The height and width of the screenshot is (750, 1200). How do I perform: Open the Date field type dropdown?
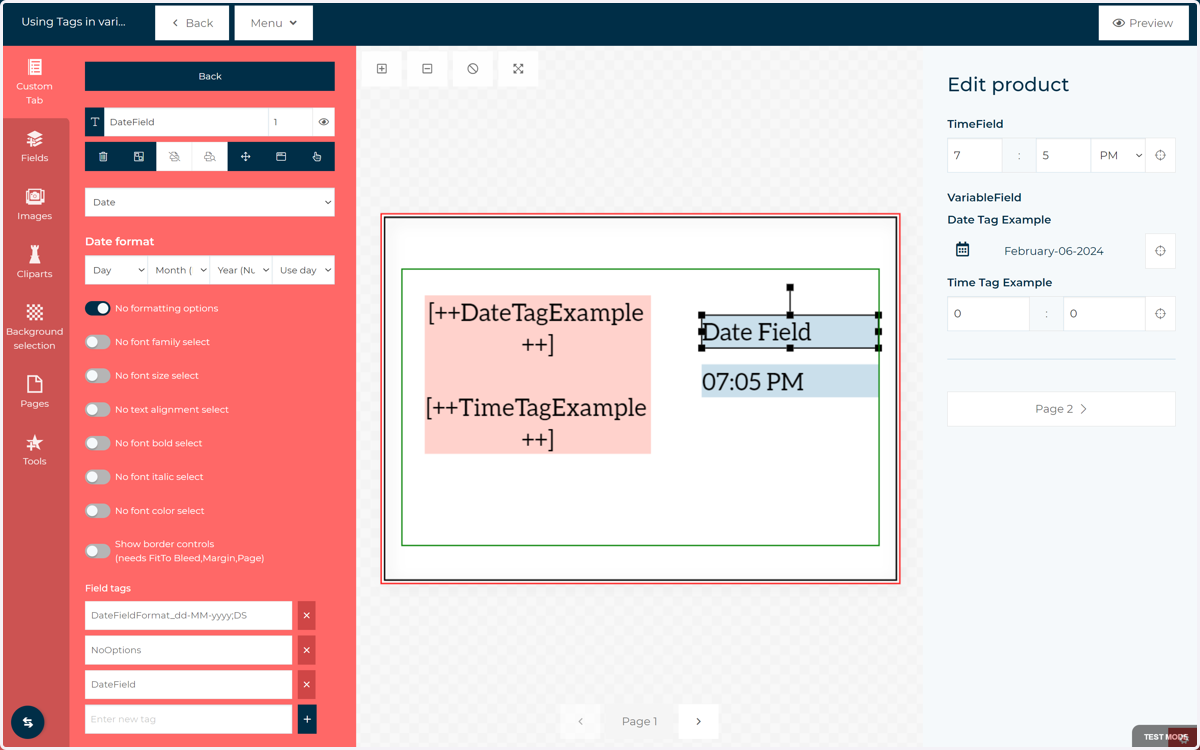pyautogui.click(x=210, y=202)
